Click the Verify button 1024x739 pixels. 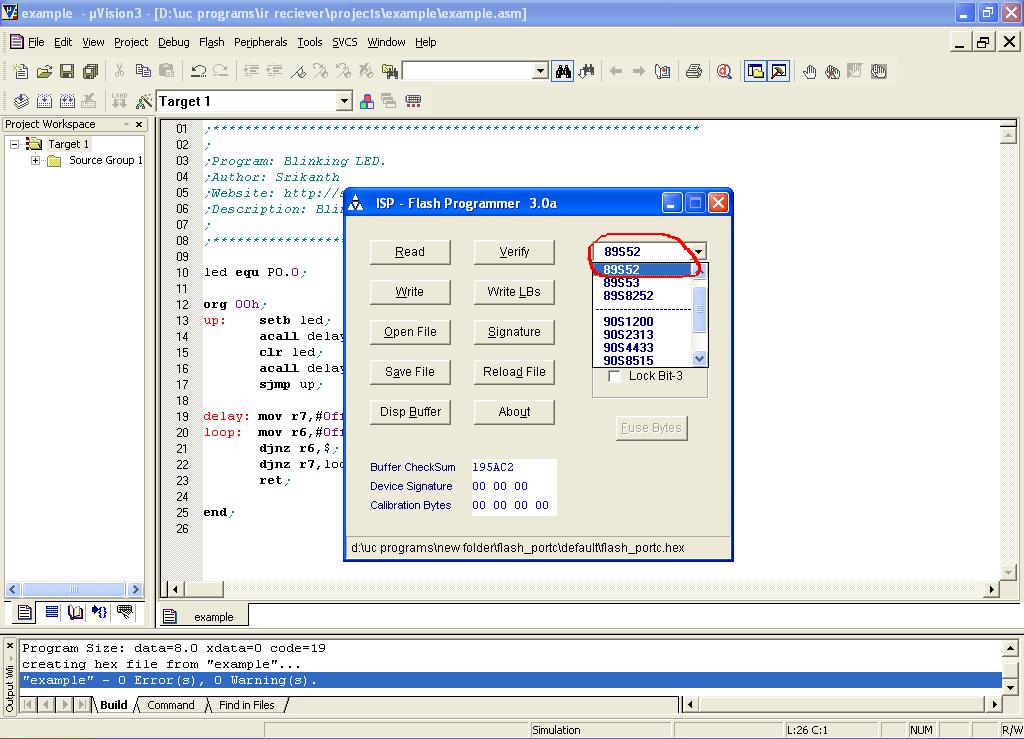click(514, 252)
